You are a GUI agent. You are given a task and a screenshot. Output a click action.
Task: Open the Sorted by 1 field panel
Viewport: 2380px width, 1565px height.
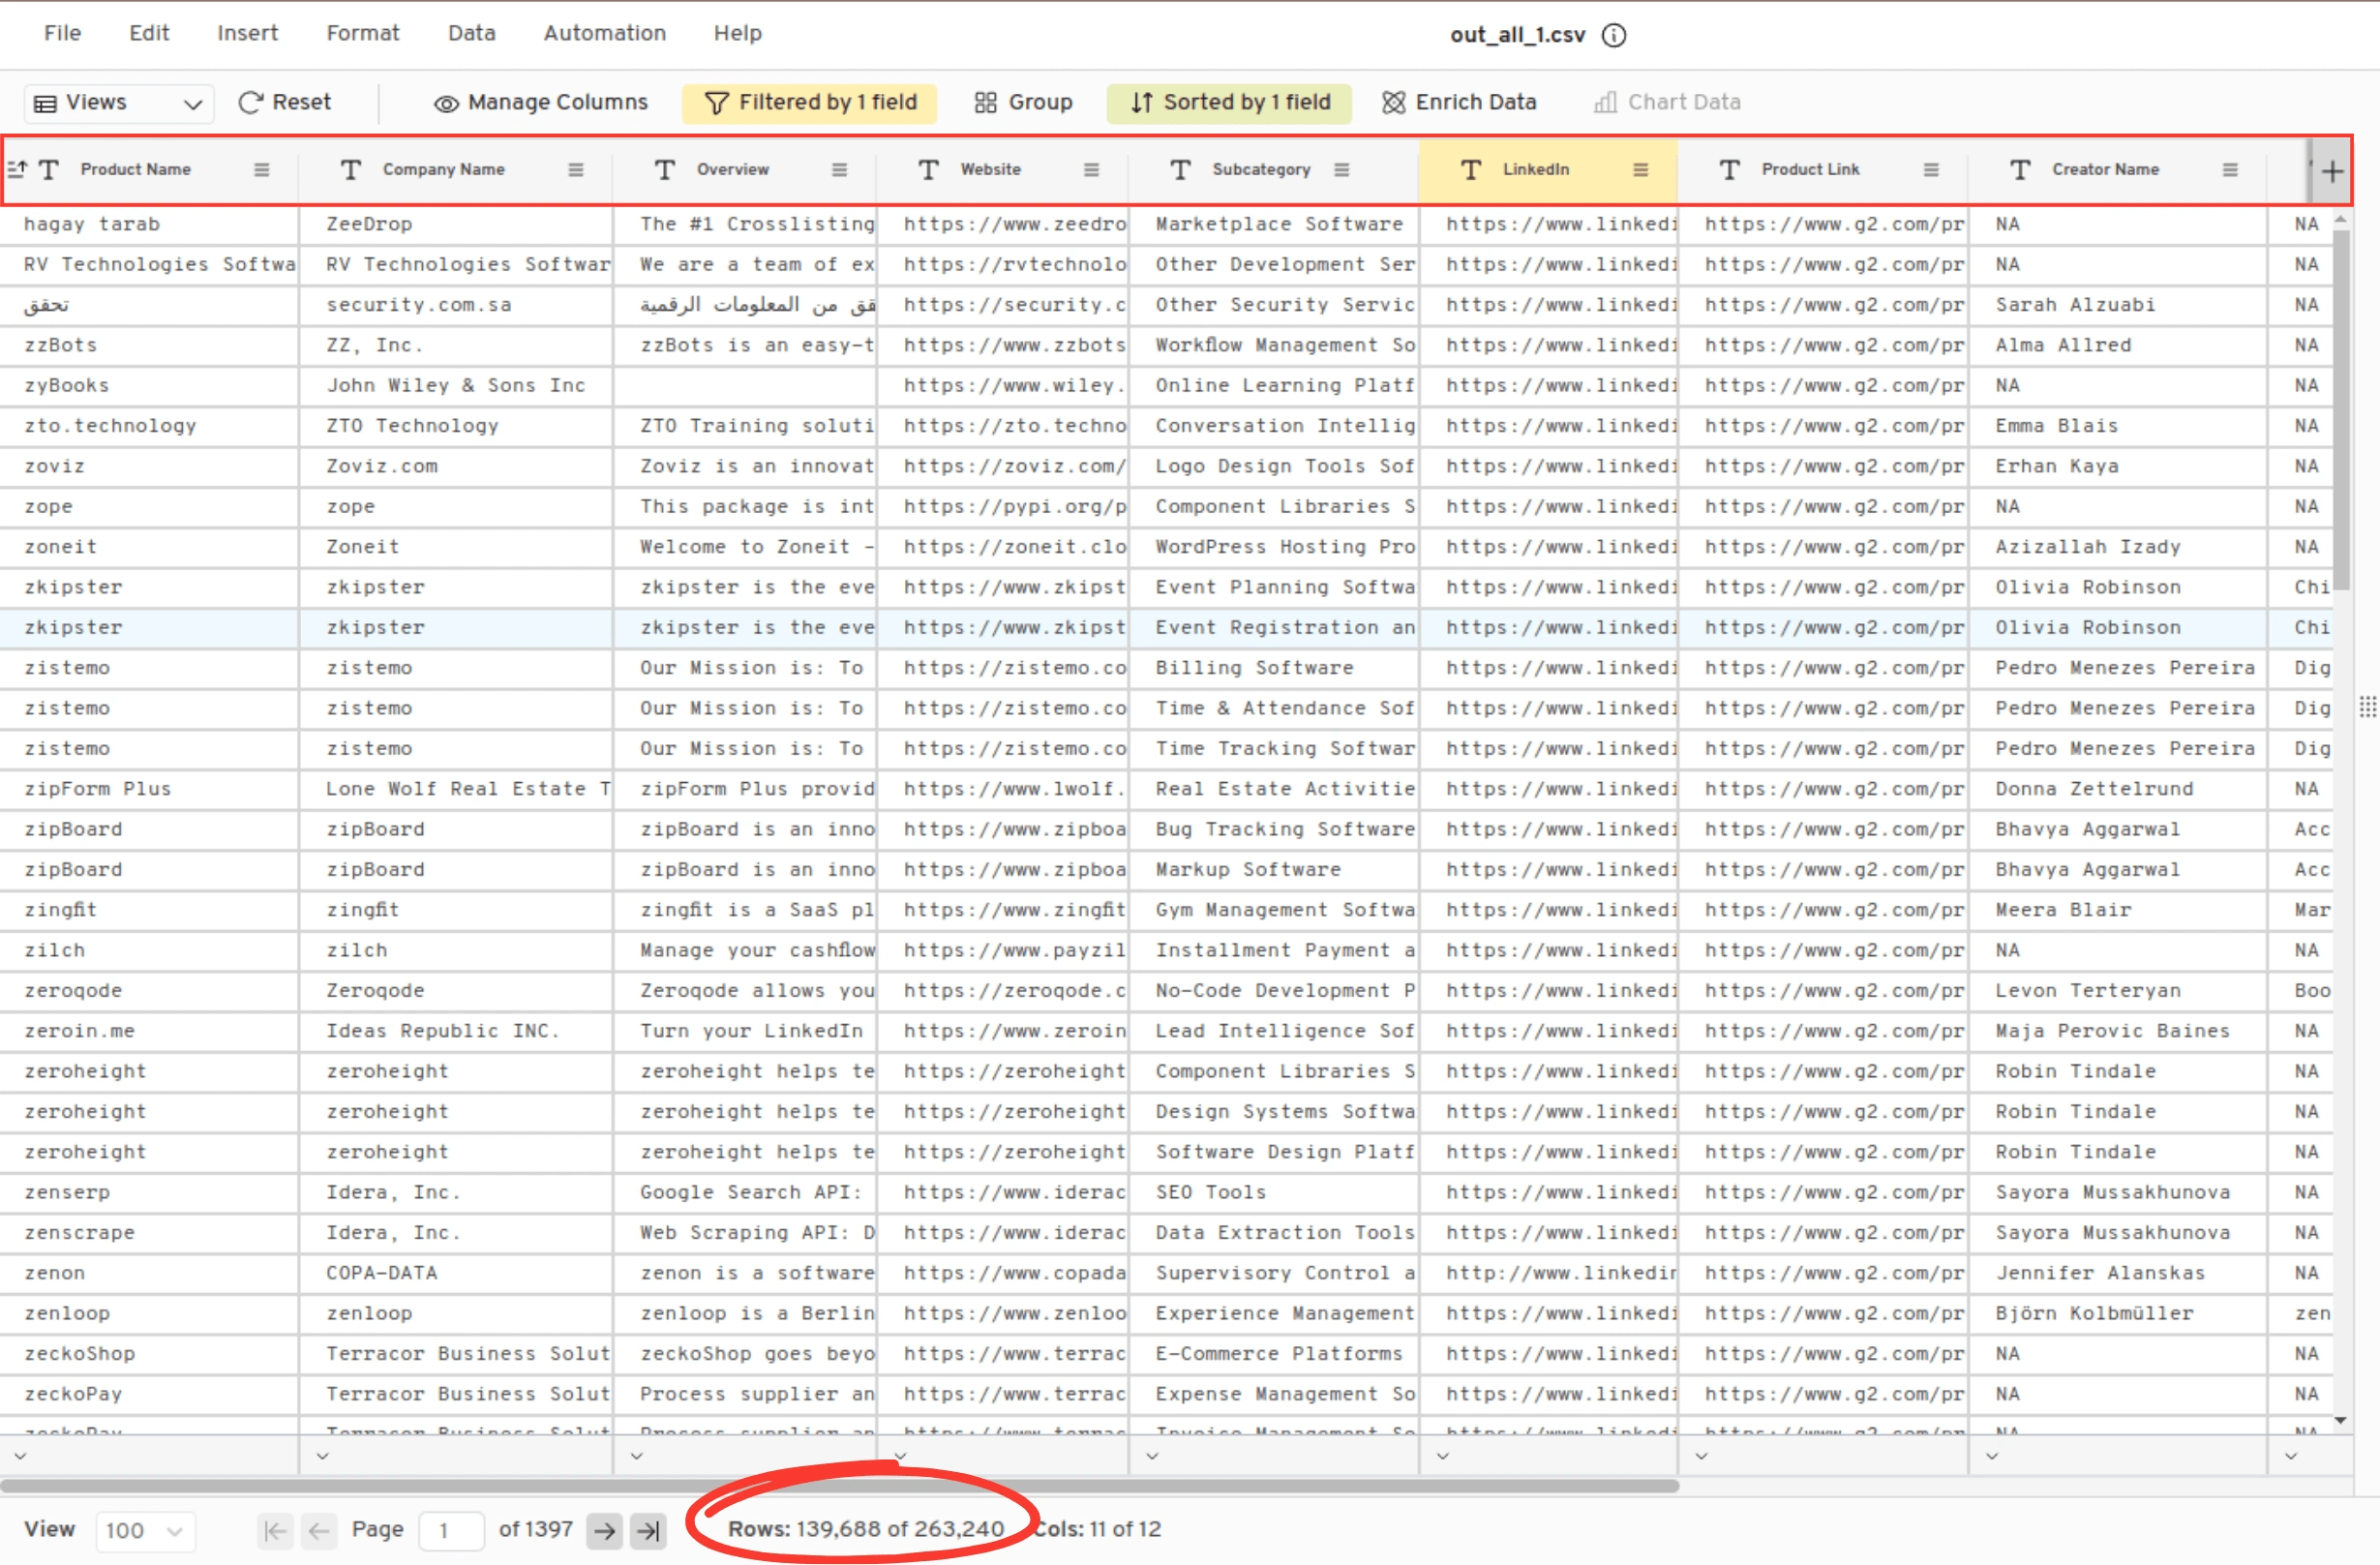[1229, 102]
